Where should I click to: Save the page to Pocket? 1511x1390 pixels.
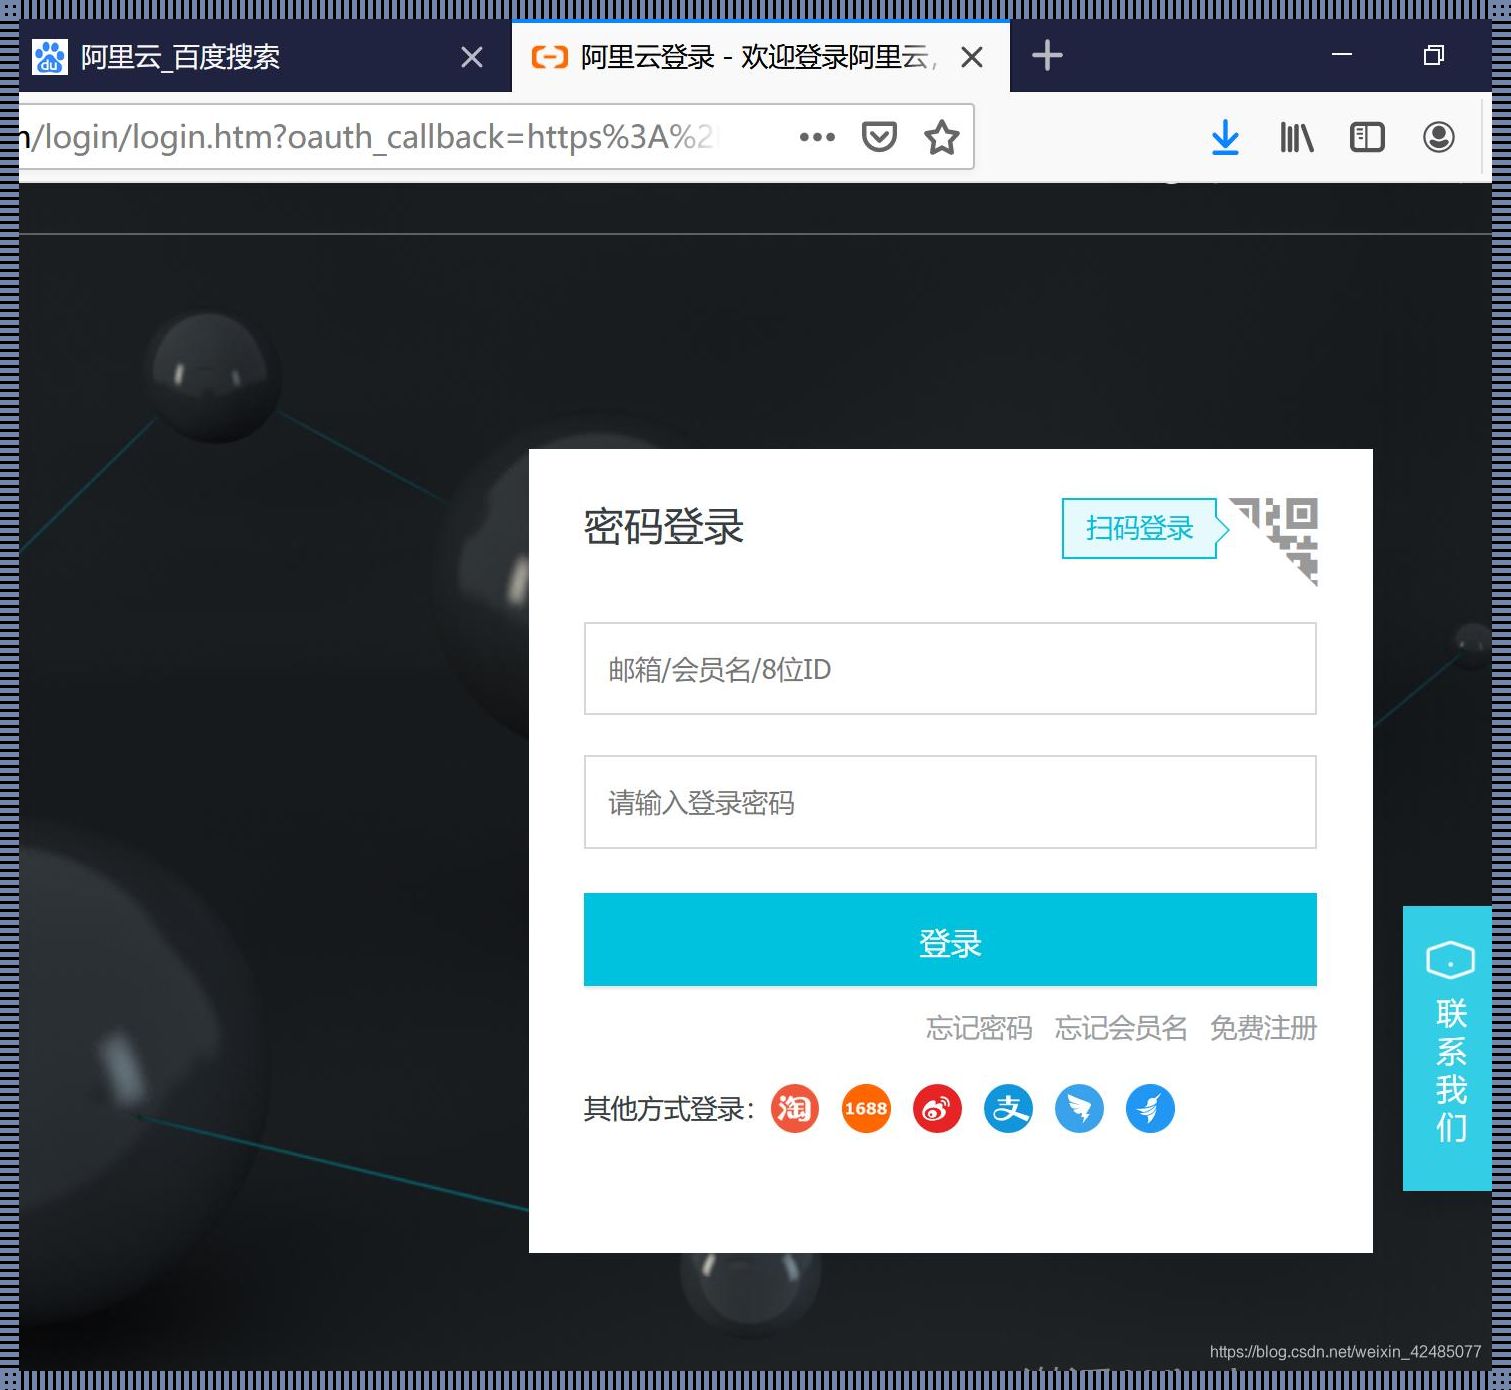click(x=879, y=137)
